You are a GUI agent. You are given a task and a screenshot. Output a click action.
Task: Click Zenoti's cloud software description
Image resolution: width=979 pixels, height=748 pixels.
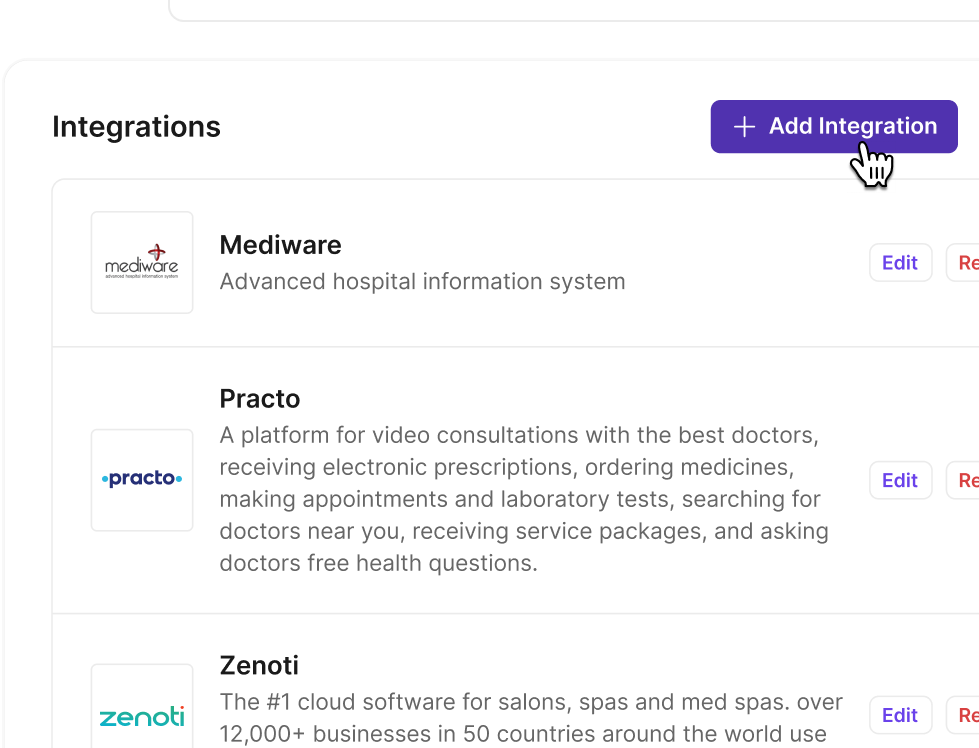(531, 718)
